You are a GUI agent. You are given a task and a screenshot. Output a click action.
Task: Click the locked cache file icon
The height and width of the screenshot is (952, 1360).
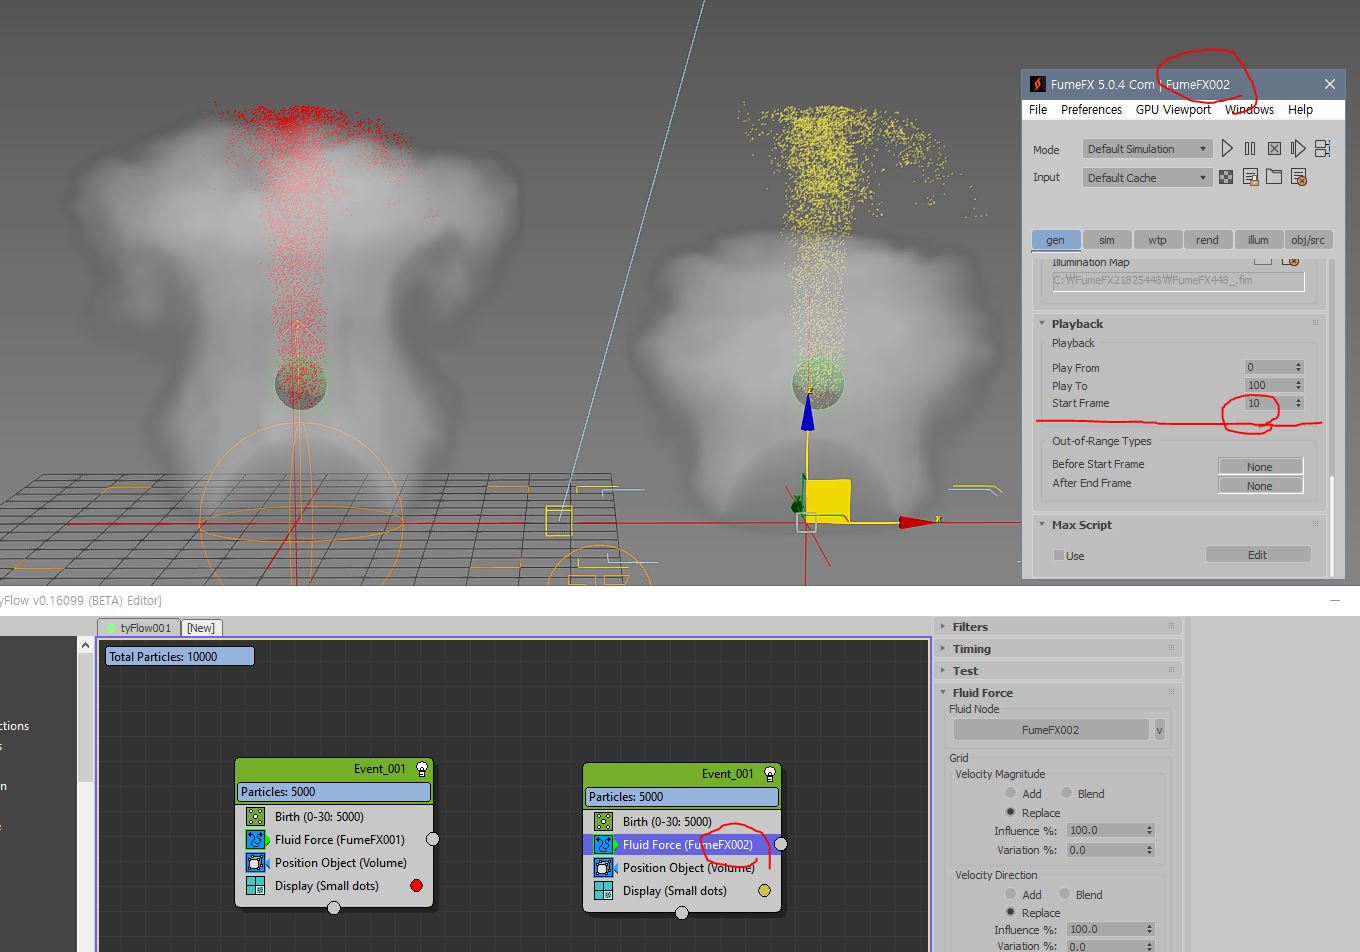1250,177
